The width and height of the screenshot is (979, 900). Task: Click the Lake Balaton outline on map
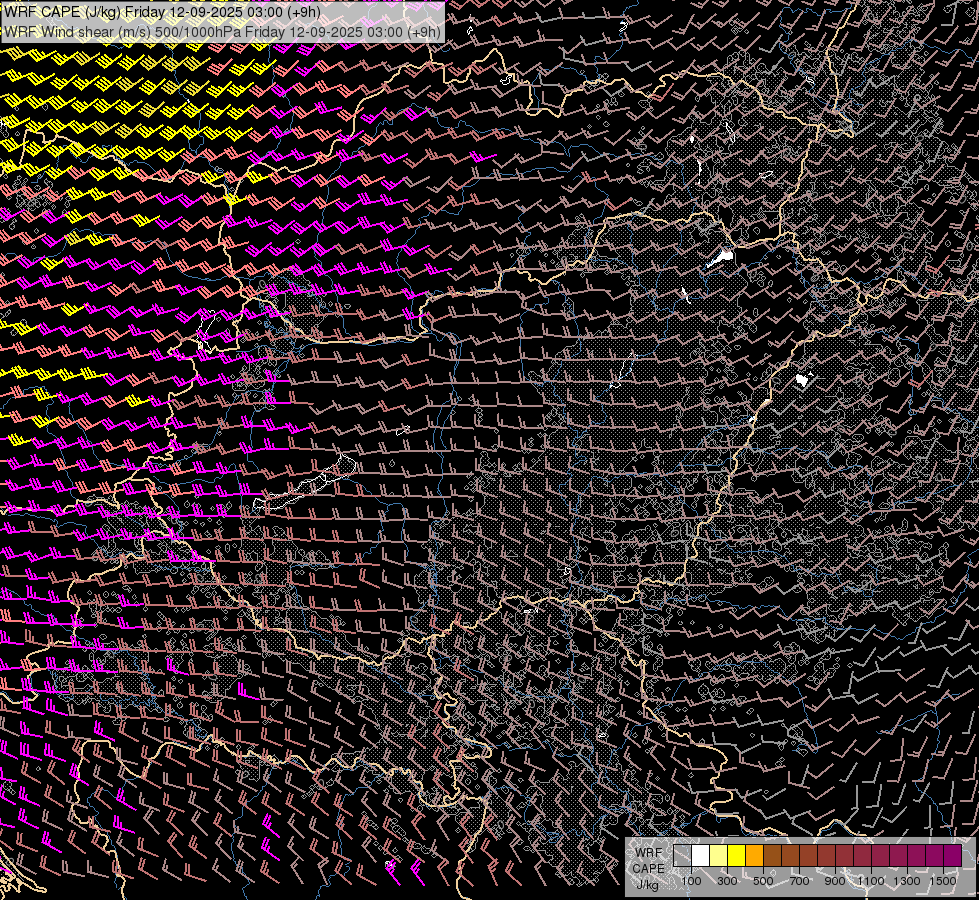(x=305, y=487)
